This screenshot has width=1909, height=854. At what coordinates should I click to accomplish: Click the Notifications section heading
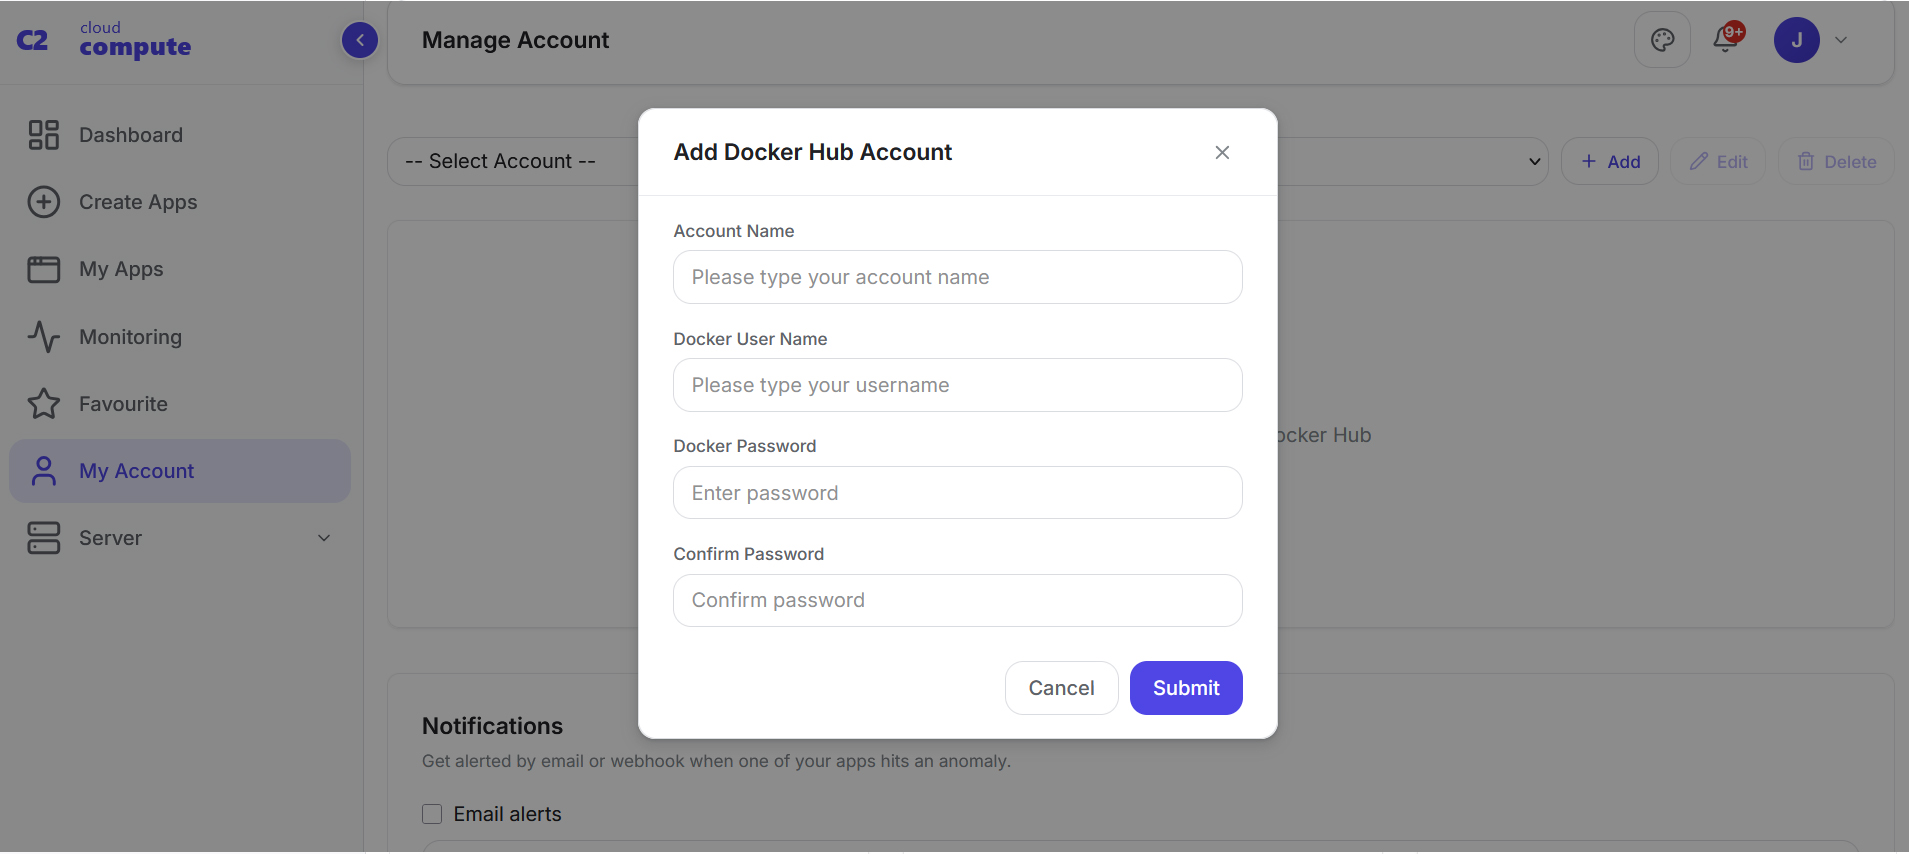point(492,726)
